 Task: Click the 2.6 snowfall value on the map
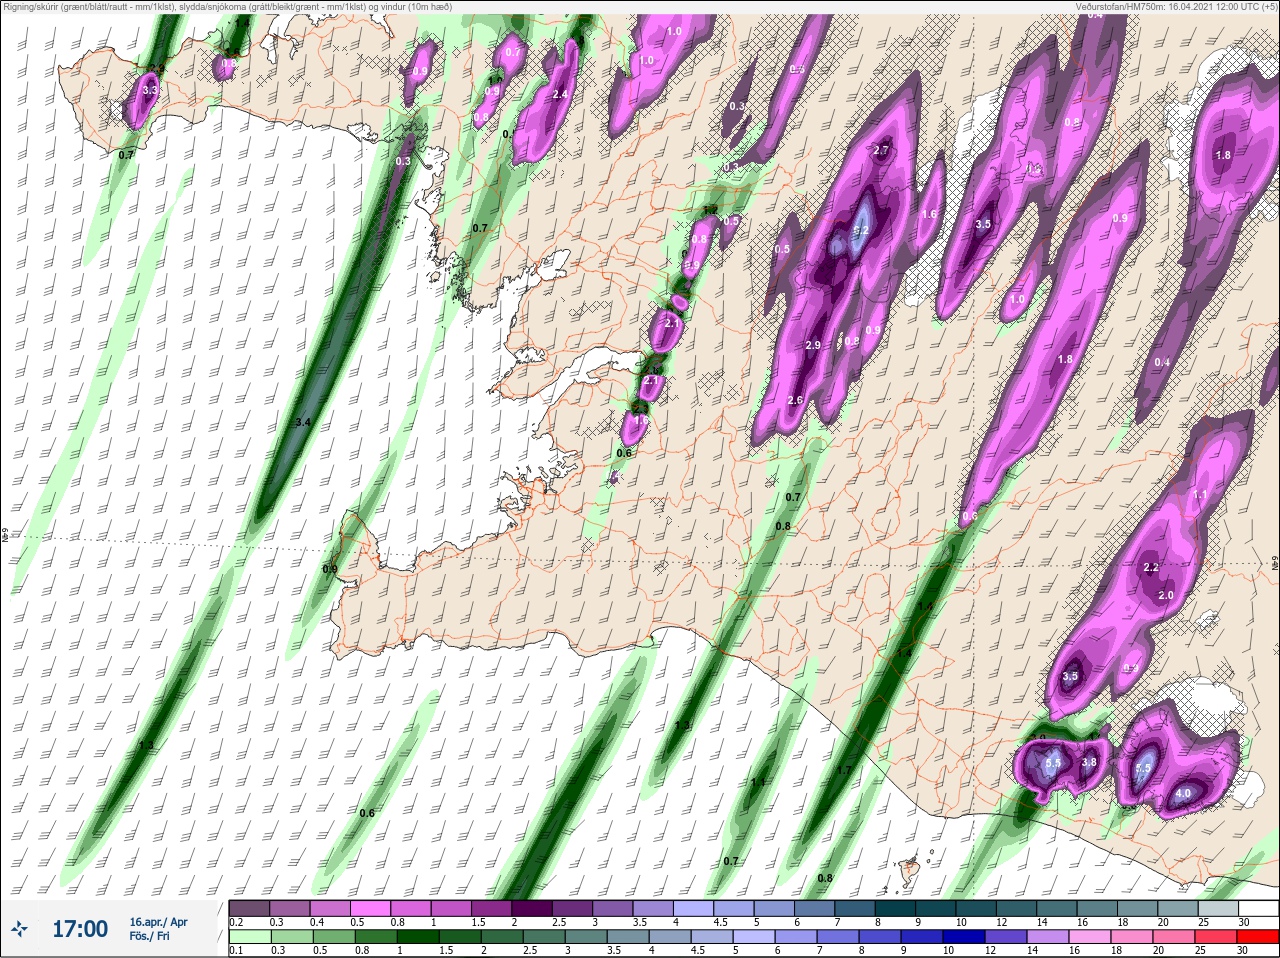click(x=795, y=400)
